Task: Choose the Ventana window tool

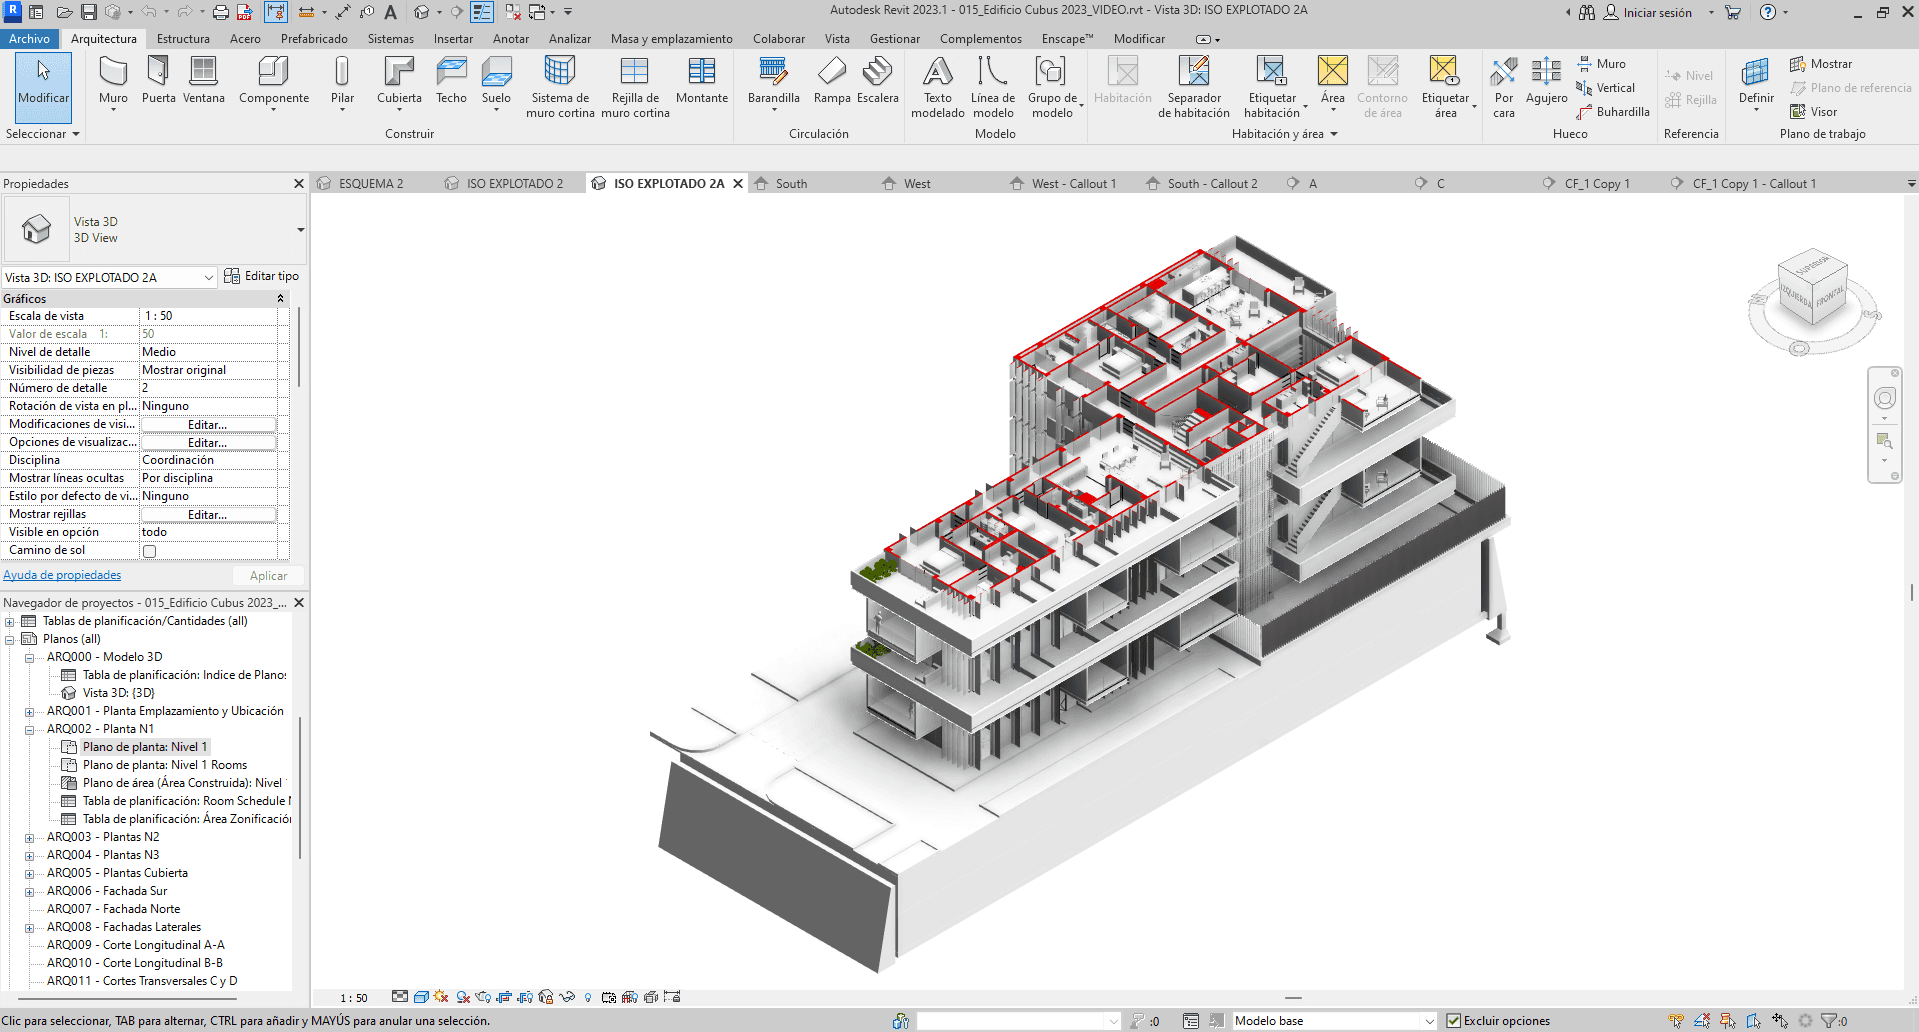Action: tap(203, 80)
